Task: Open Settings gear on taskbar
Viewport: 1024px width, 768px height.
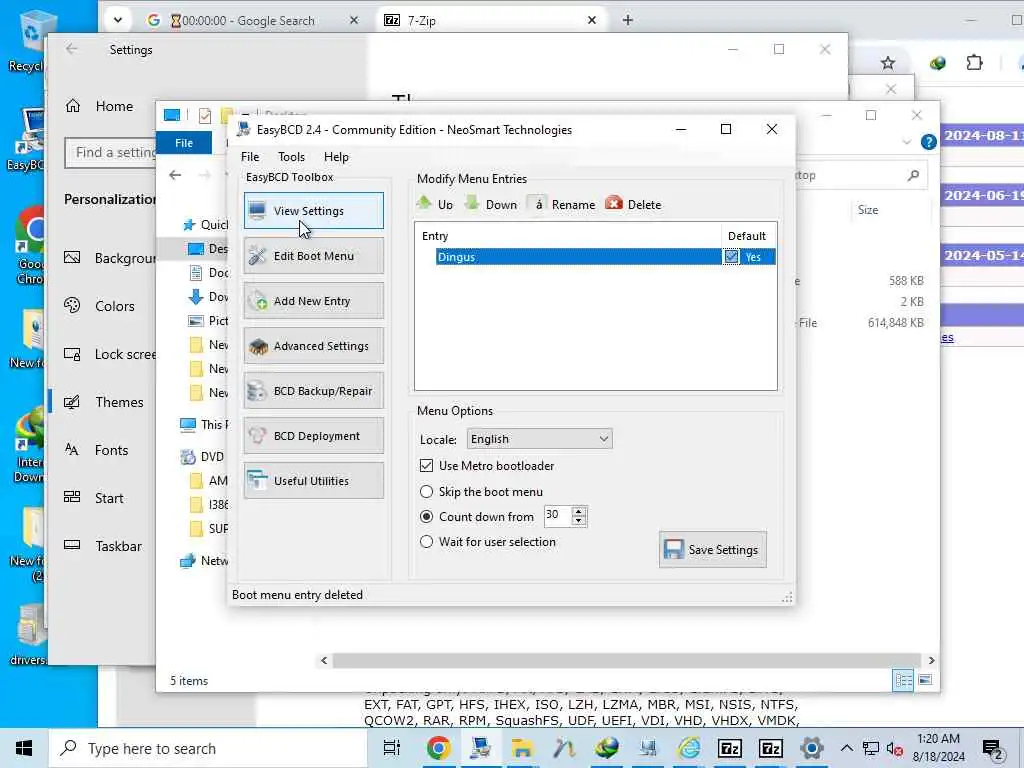Action: tap(812, 748)
